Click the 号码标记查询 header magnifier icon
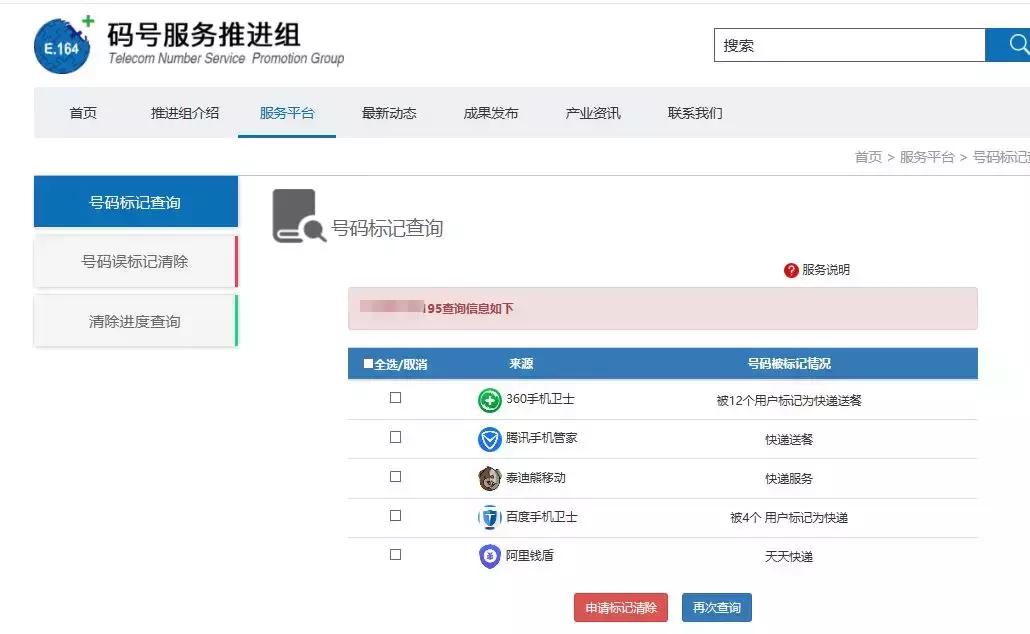 tap(297, 218)
